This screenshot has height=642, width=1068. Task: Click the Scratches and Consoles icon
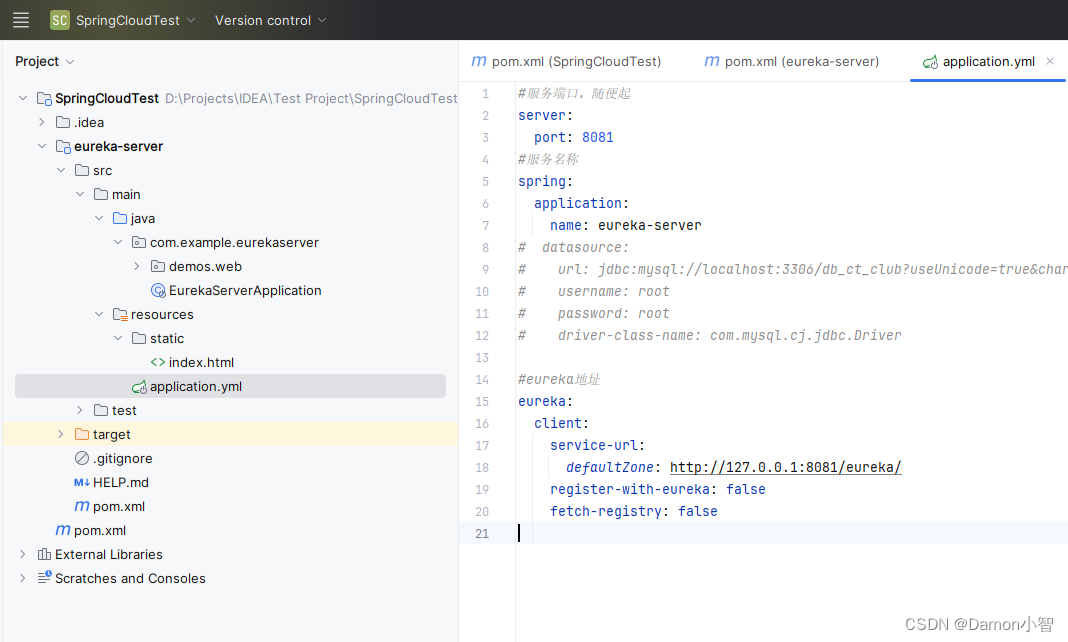pyautogui.click(x=44, y=577)
